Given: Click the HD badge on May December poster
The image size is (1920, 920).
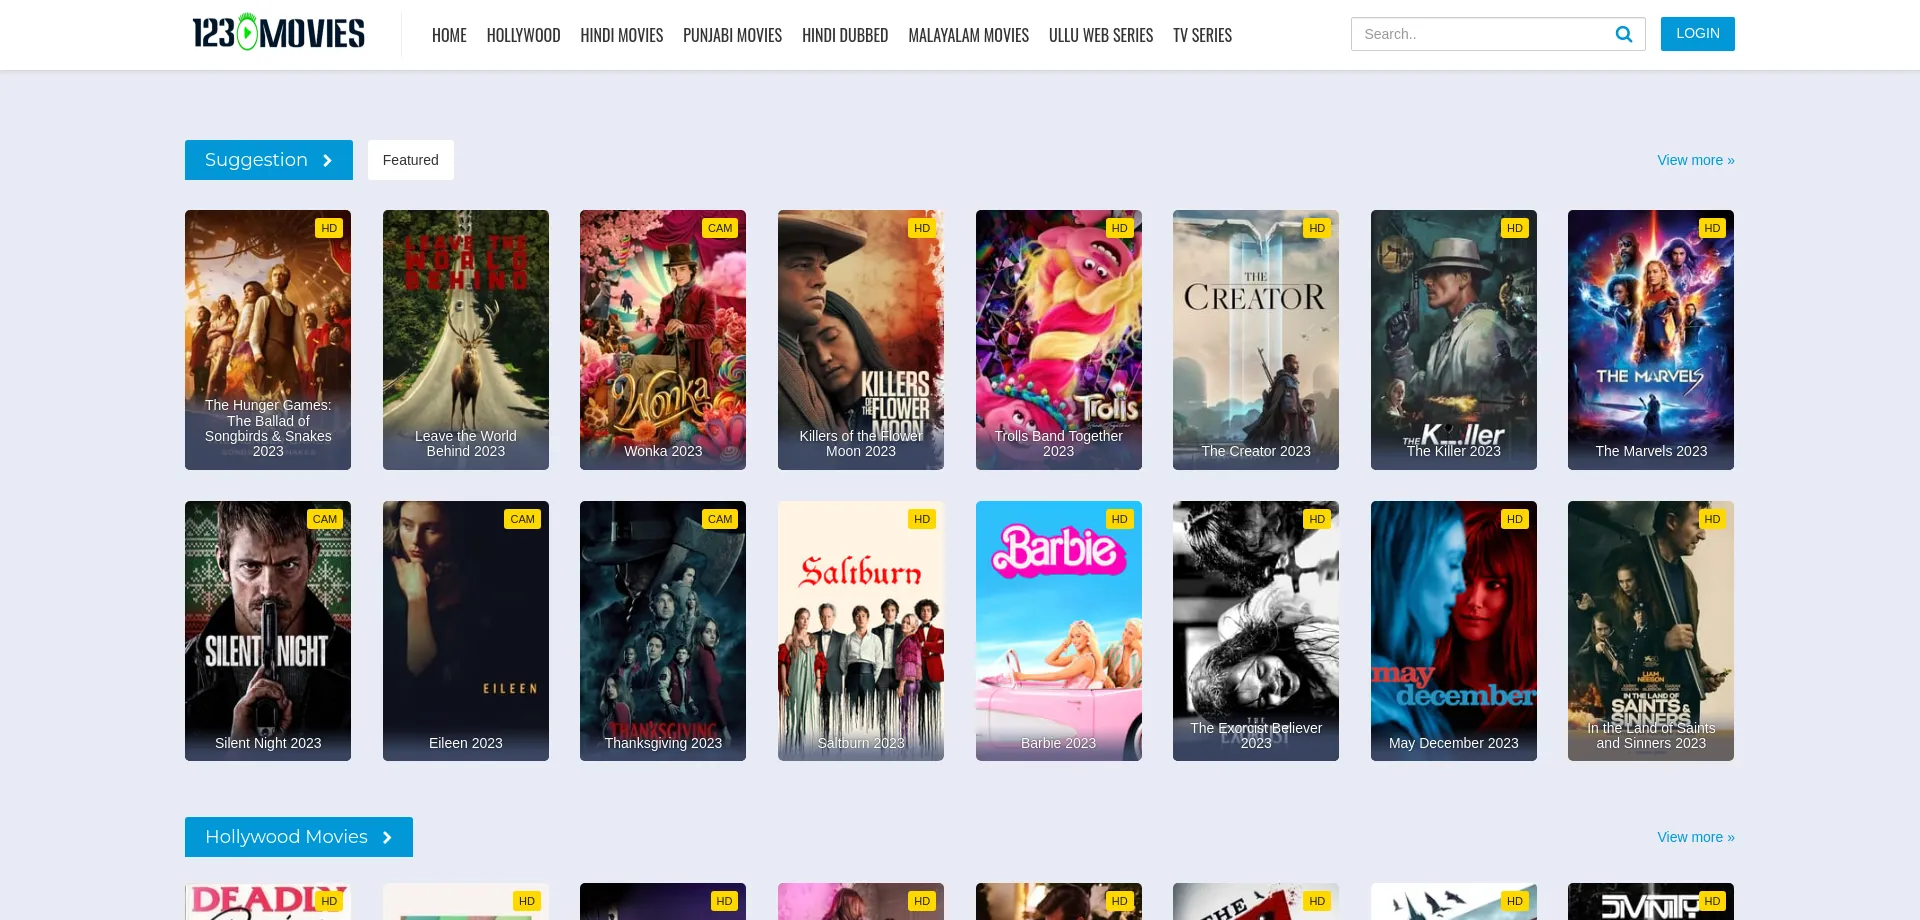Looking at the screenshot, I should (x=1515, y=519).
